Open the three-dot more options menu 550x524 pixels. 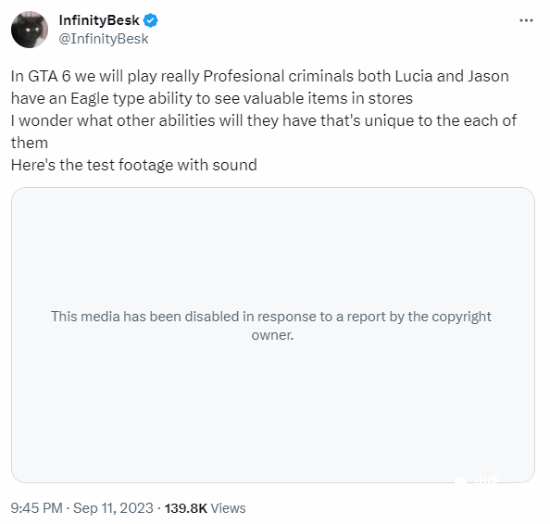[x=526, y=21]
